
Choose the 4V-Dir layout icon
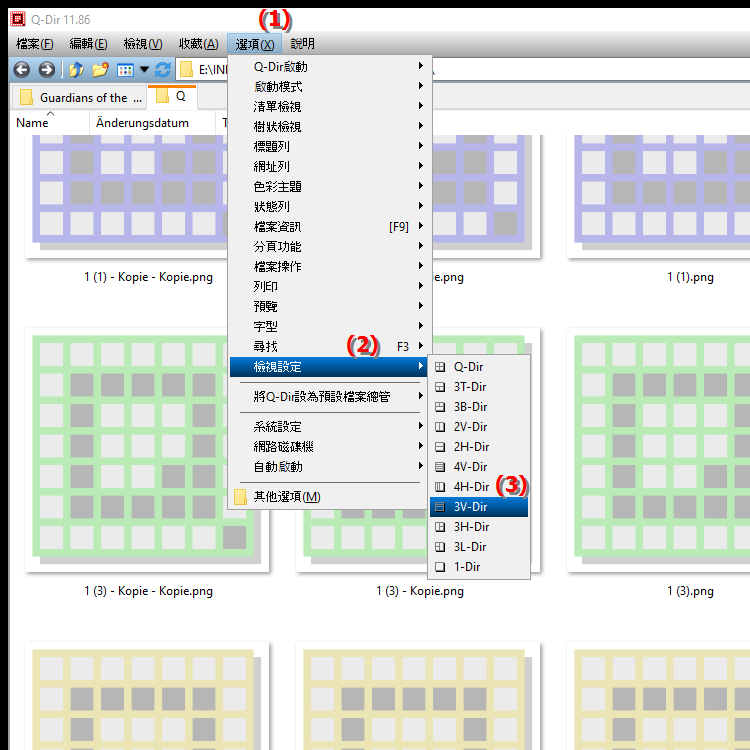coord(440,467)
